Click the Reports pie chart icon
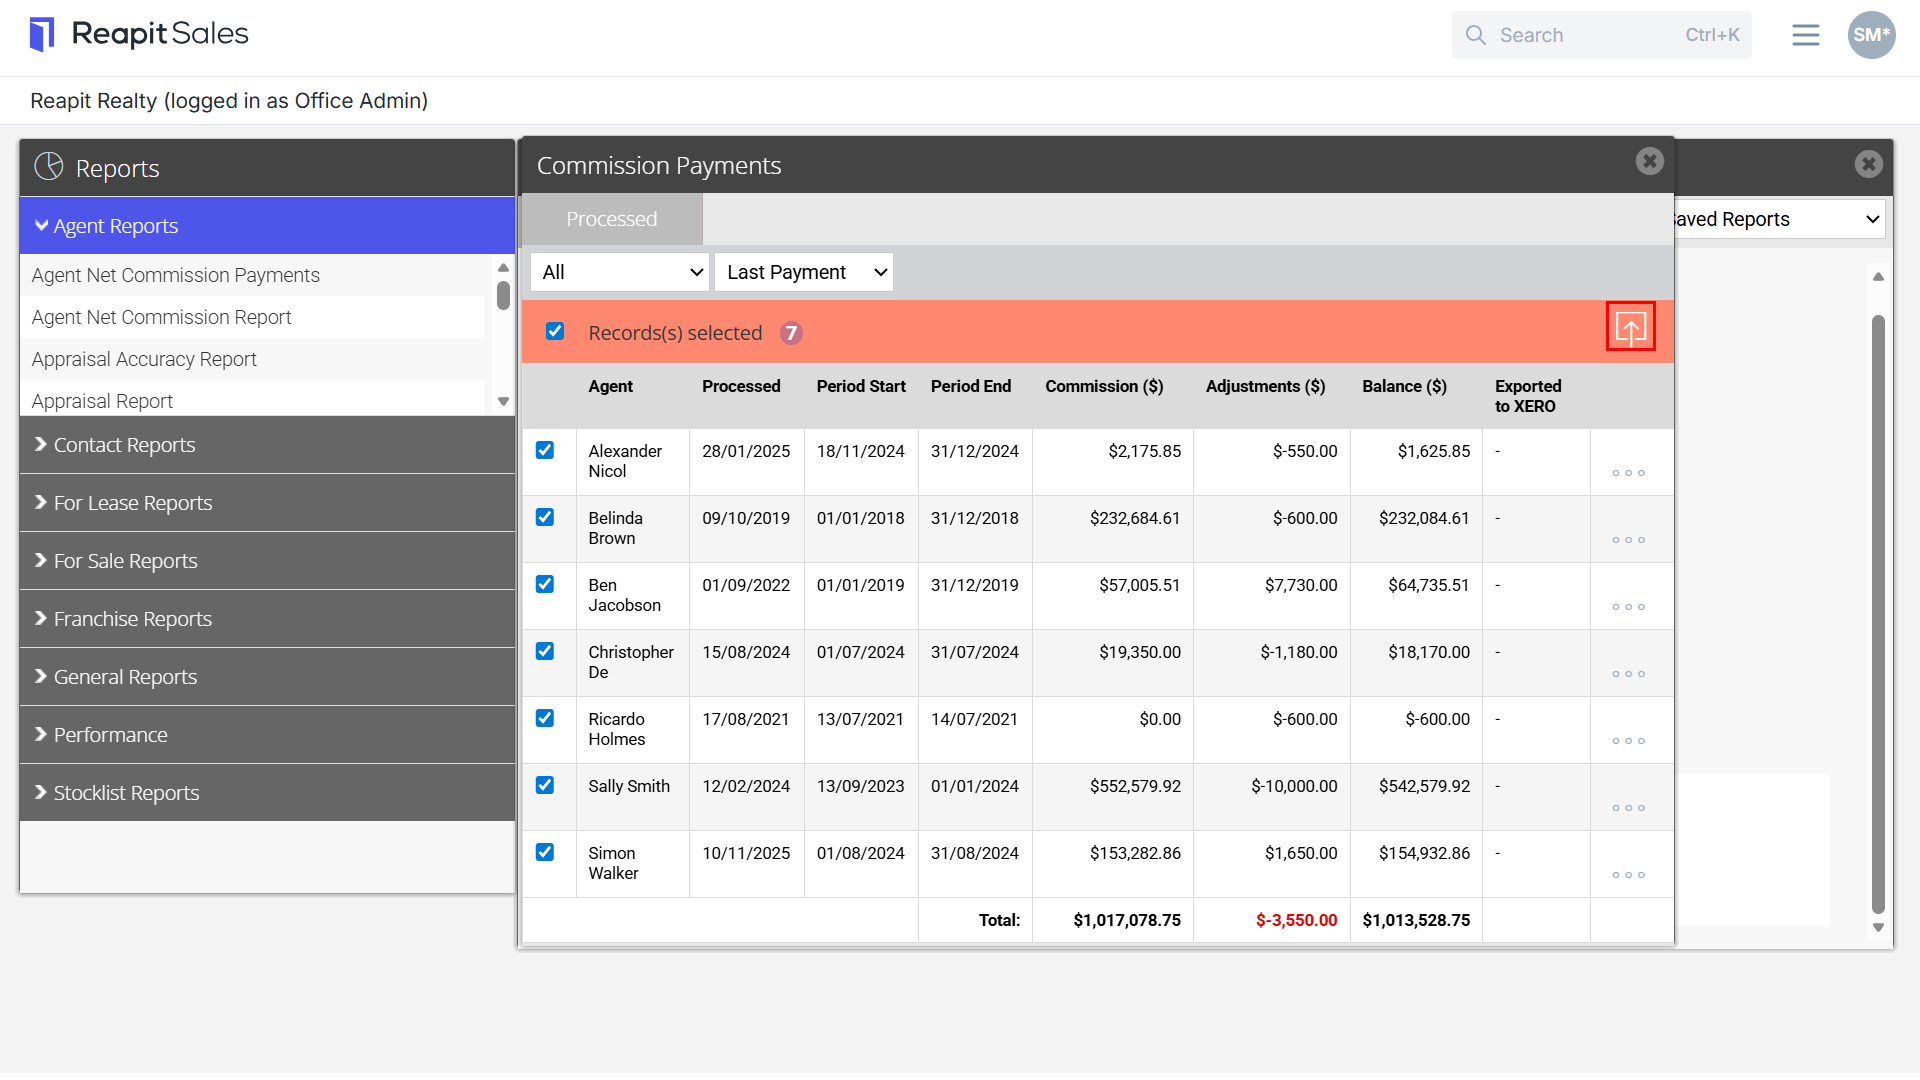1920x1080 pixels. 48,167
